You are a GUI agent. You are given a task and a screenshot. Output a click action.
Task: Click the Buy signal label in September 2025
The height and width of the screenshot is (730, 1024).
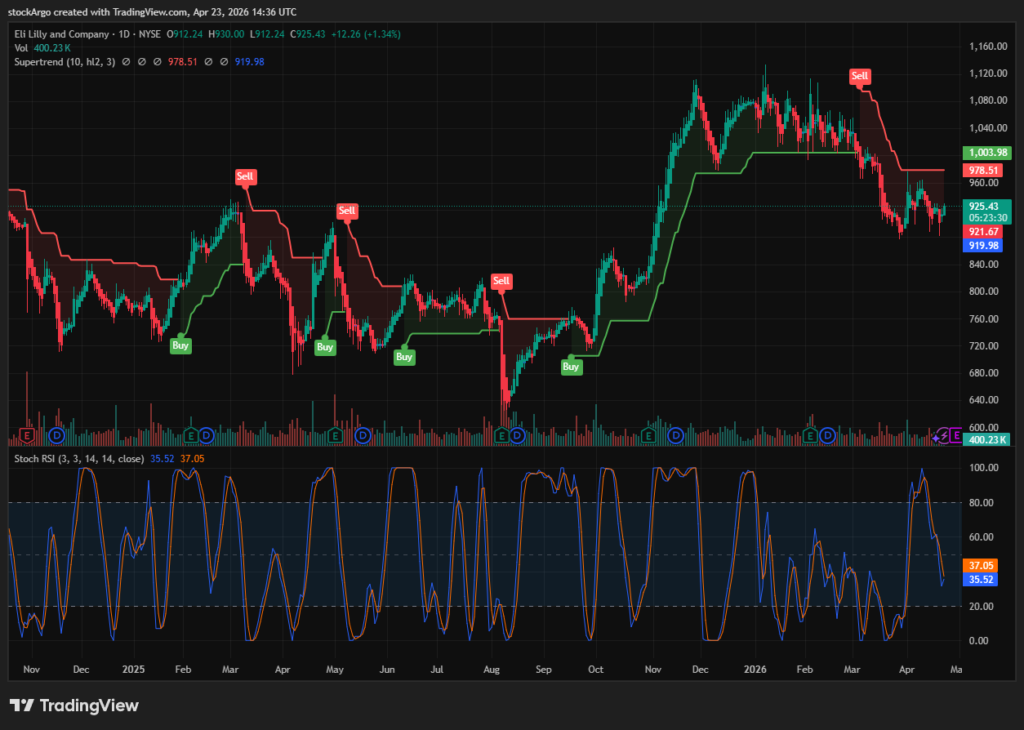pyautogui.click(x=571, y=366)
